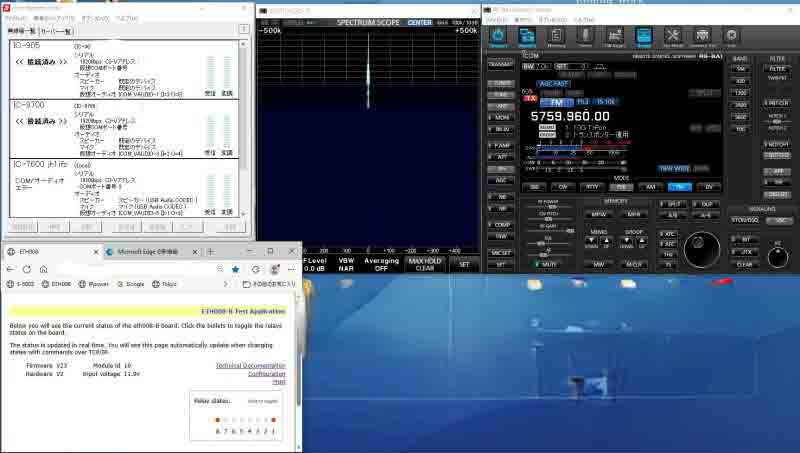Show more bookmarks with the chevron in Edge

pyautogui.click(x=226, y=284)
